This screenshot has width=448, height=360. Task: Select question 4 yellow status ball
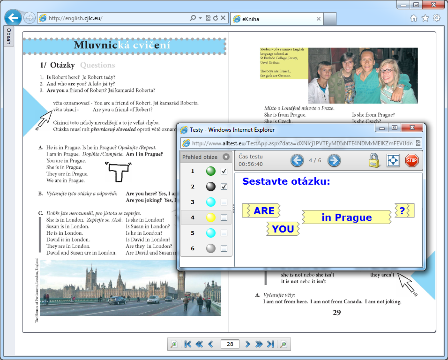click(211, 218)
